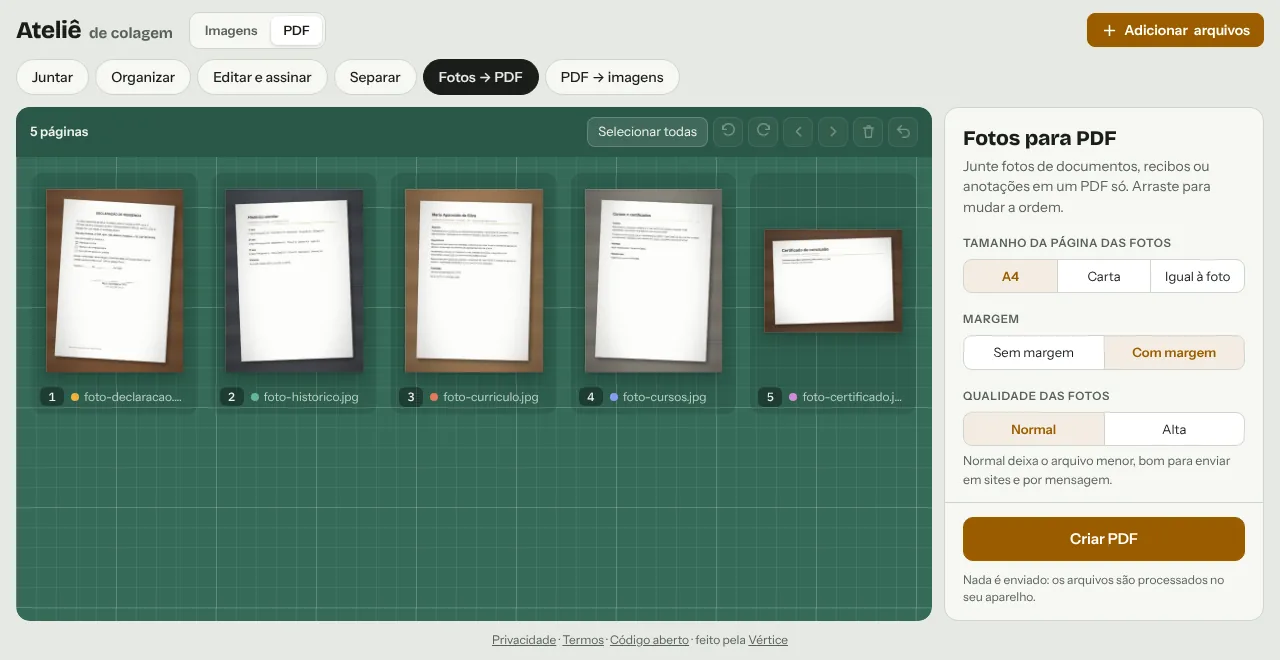Choose A4 page size
1280x660 pixels.
(1010, 277)
